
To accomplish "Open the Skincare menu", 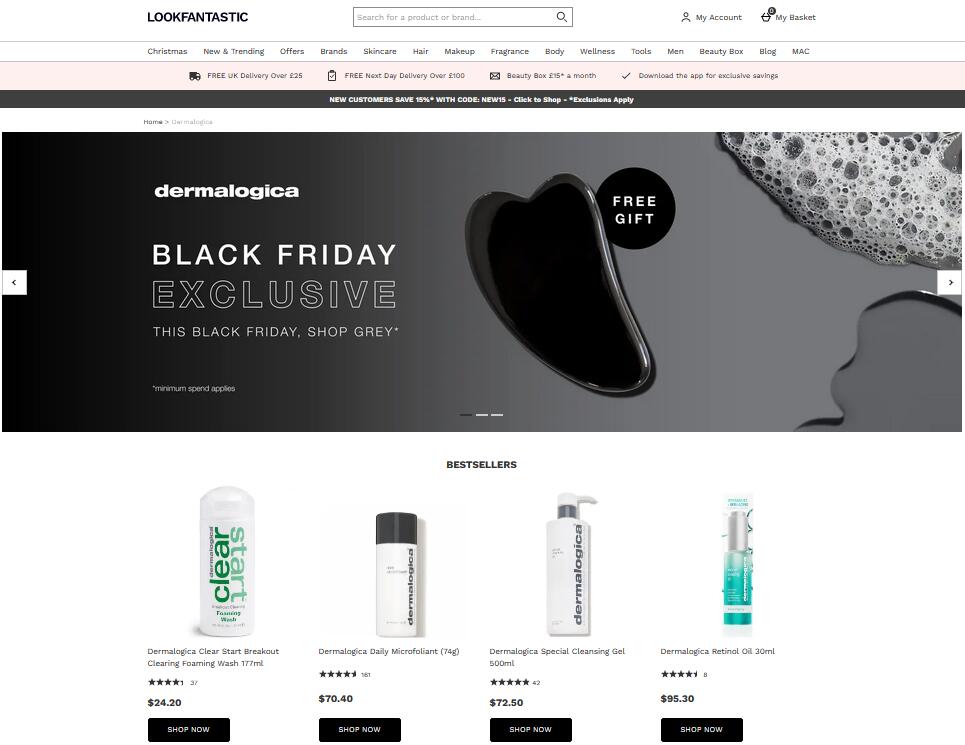I will 380,51.
